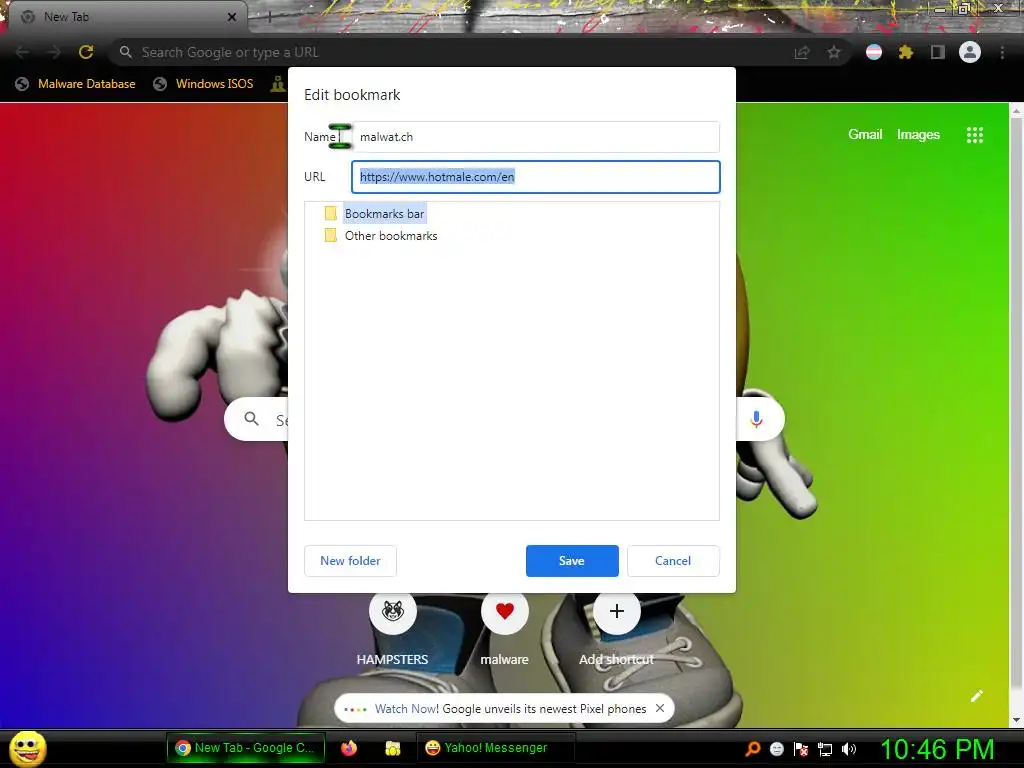
Task: Switch to New Tab - Google Chrome taskbar item
Action: (x=246, y=748)
